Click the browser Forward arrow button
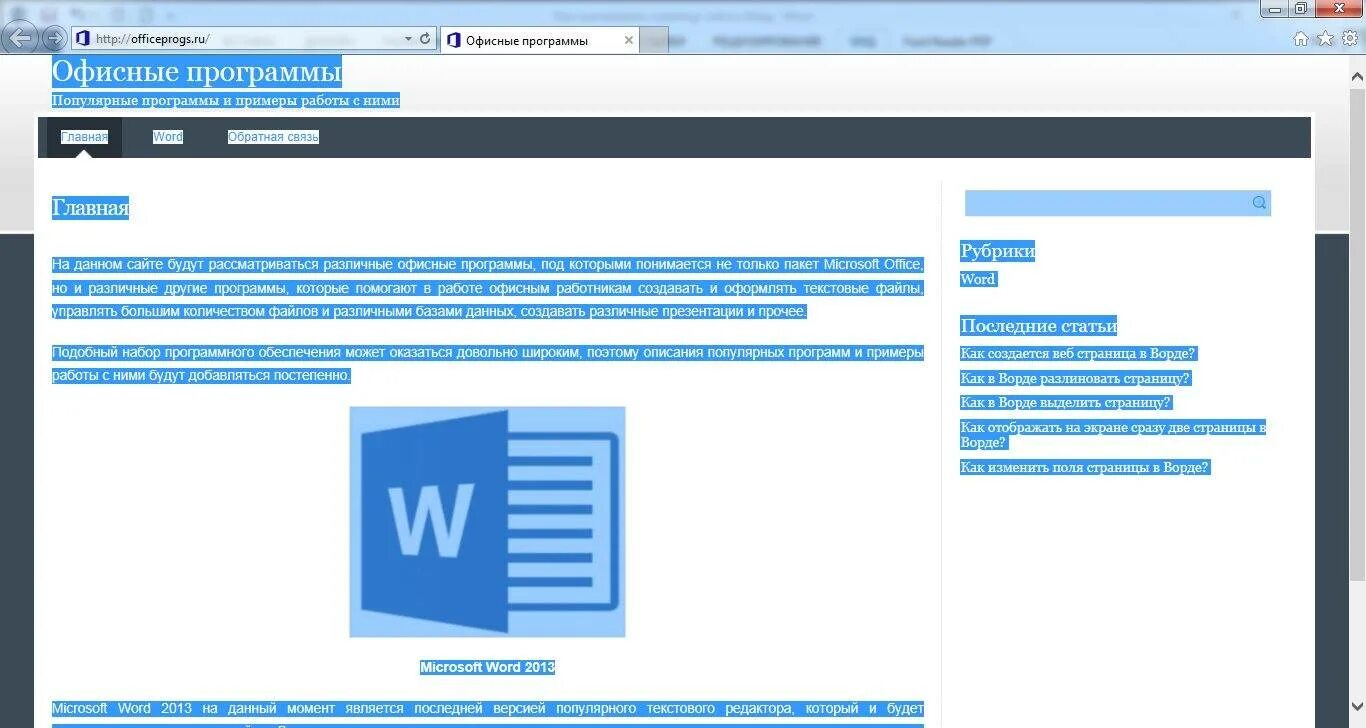1366x728 pixels. point(54,39)
